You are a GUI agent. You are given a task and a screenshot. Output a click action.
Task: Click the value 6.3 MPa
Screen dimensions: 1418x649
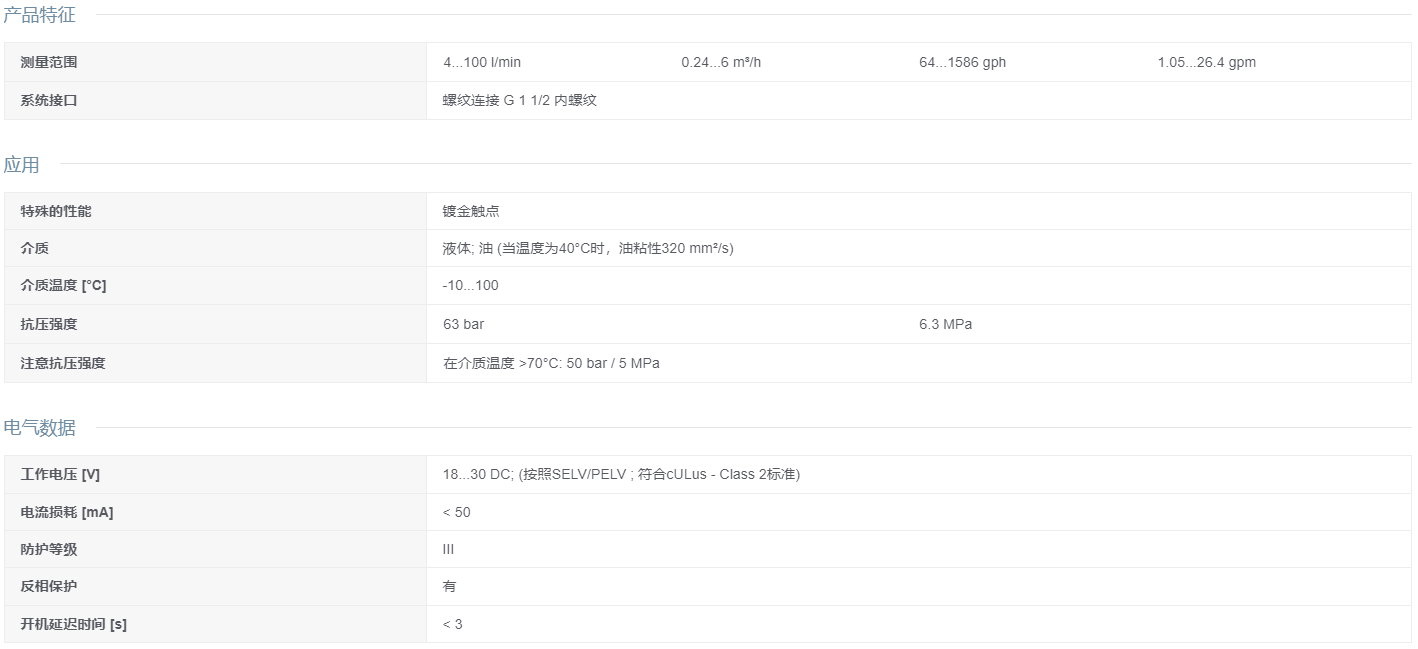tap(945, 324)
